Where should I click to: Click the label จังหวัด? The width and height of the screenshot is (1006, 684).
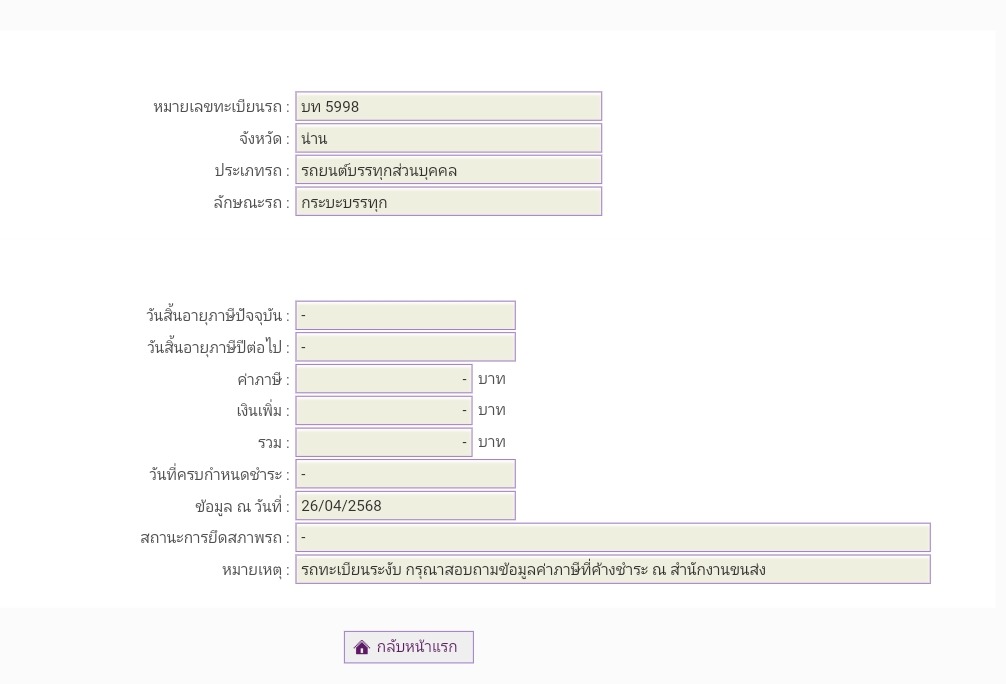tap(264, 139)
